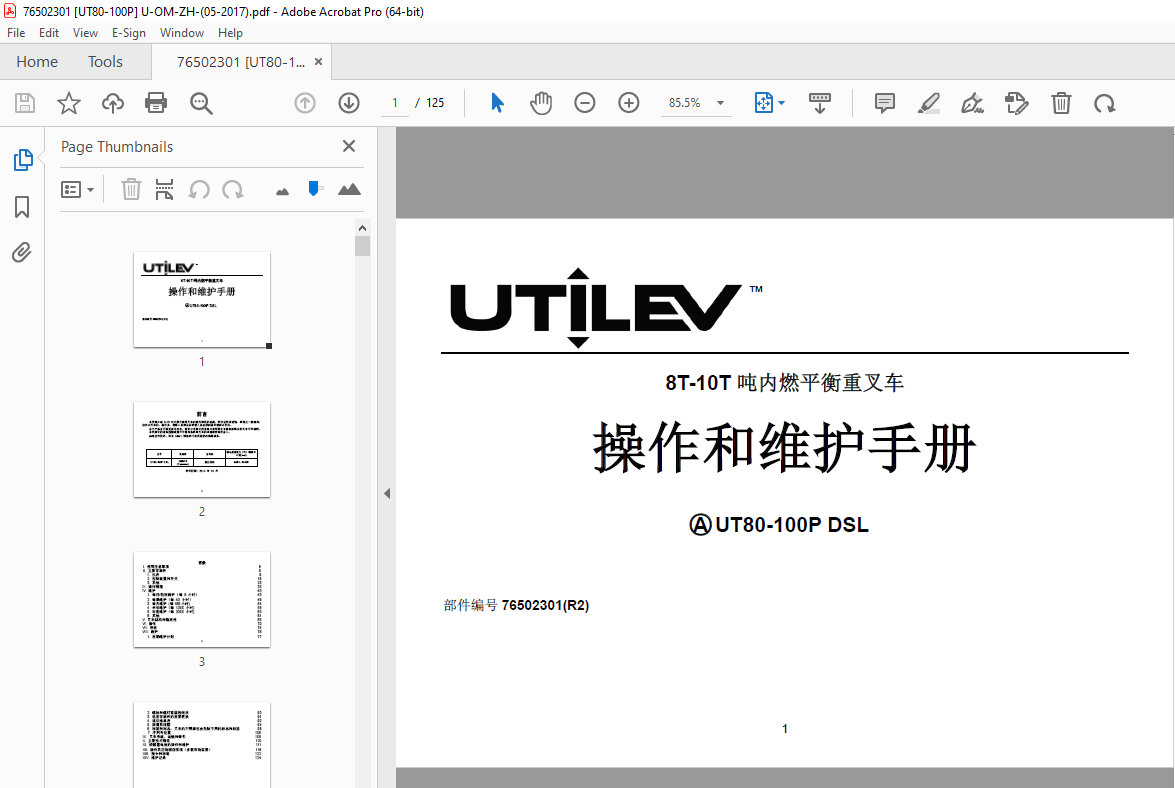Open the Edit menu

[49, 33]
